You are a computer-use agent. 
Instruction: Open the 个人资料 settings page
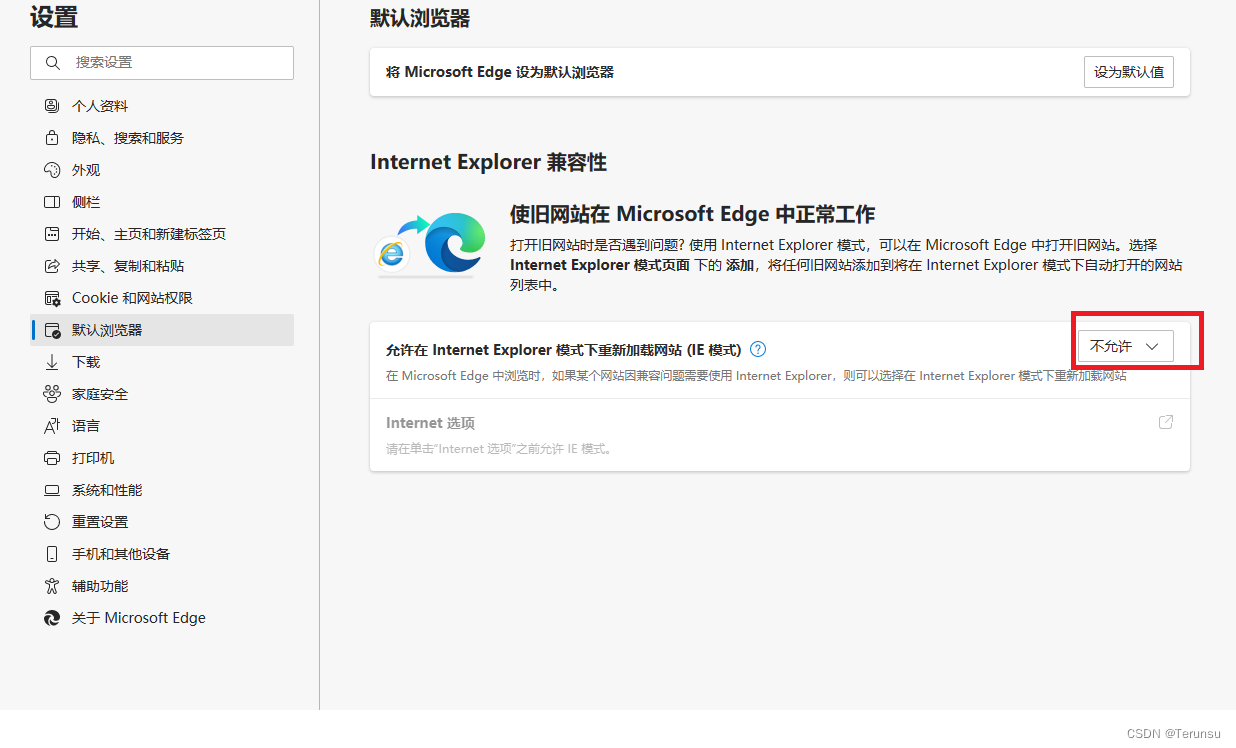click(162, 106)
